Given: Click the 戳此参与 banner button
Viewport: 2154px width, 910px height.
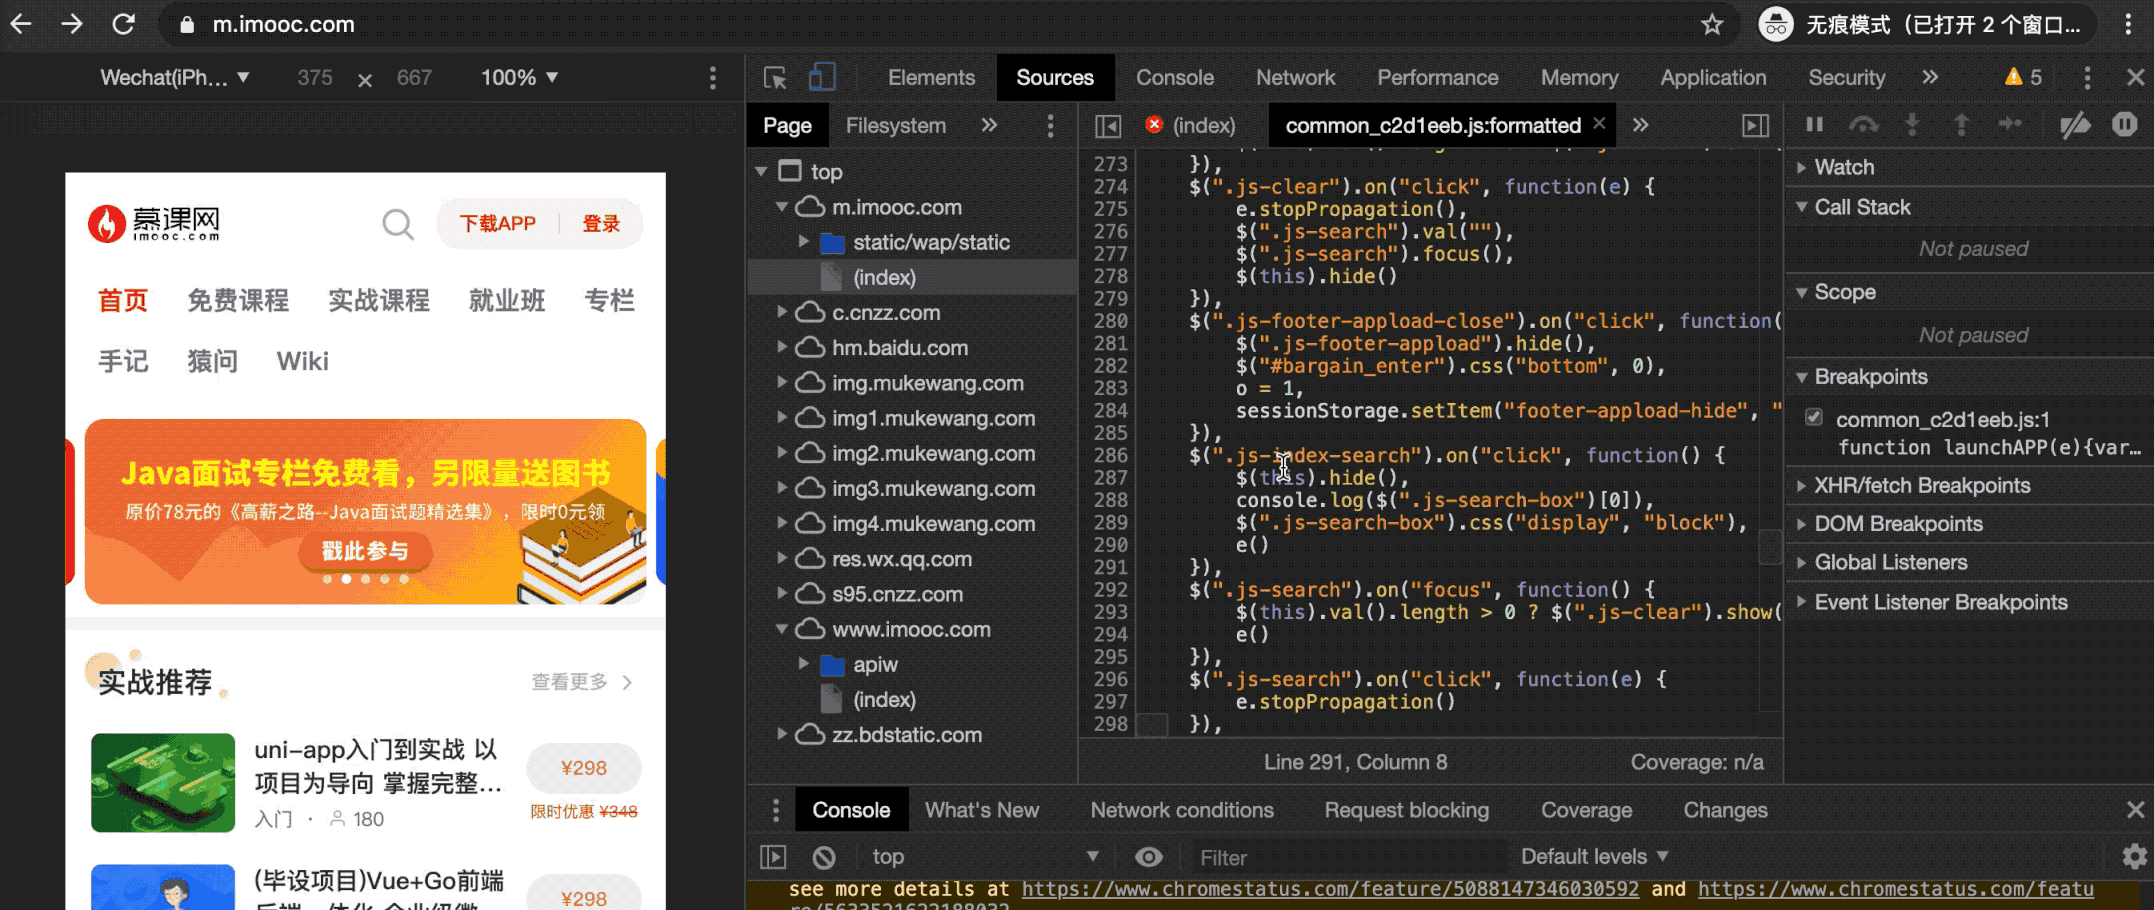Looking at the screenshot, I should tap(365, 551).
